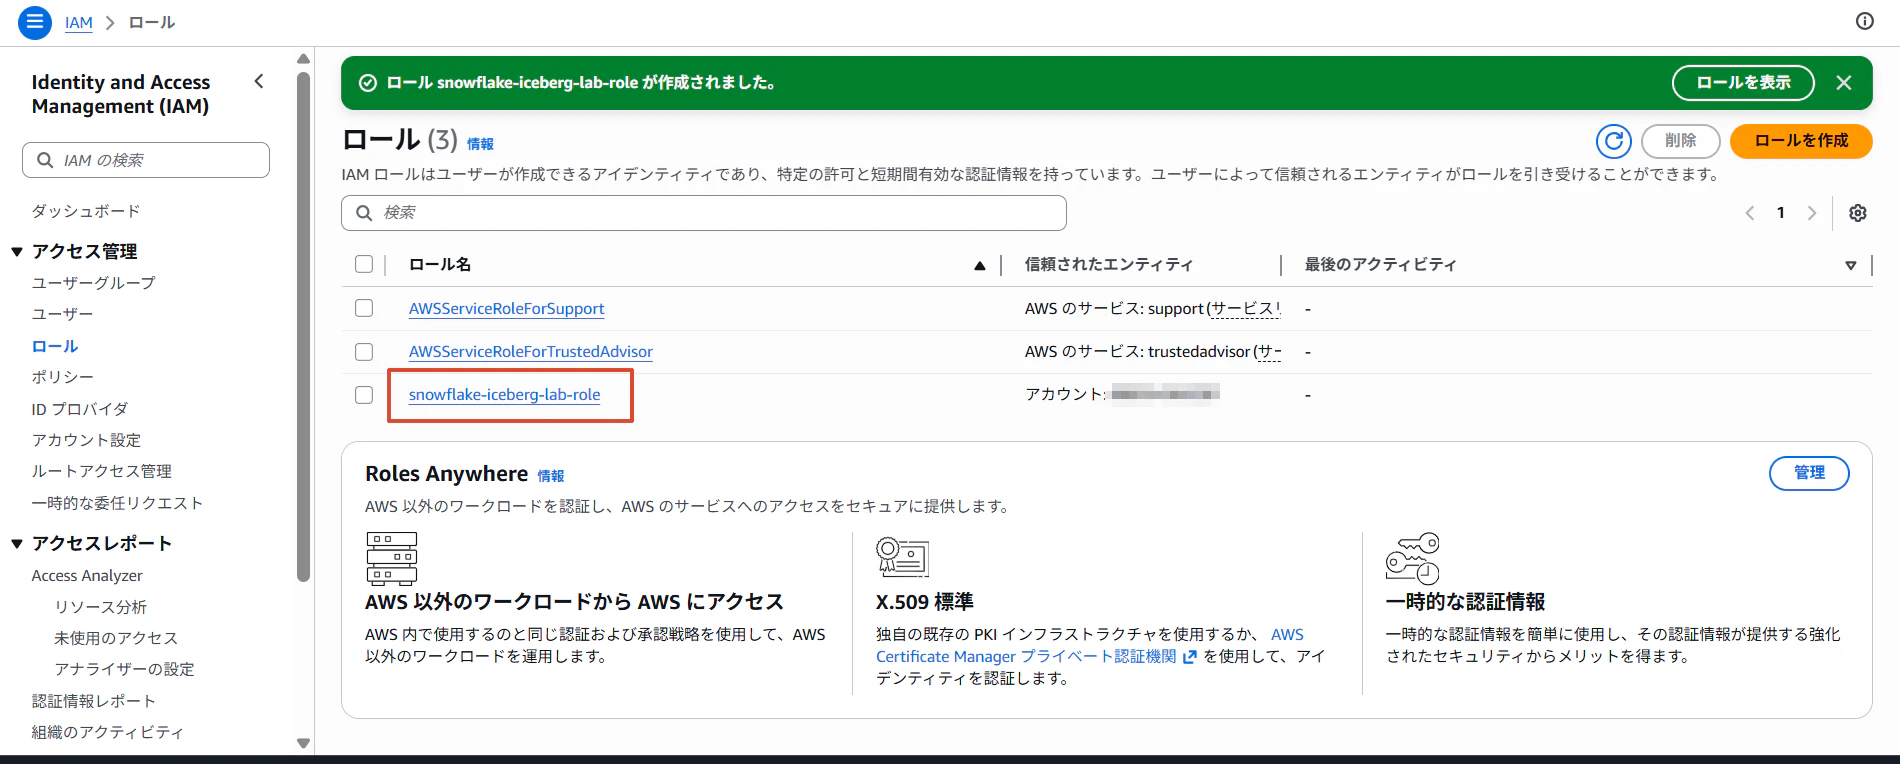Viewport: 1900px width, 764px height.
Task: Click the support service trusted entity cell
Action: pos(1152,309)
